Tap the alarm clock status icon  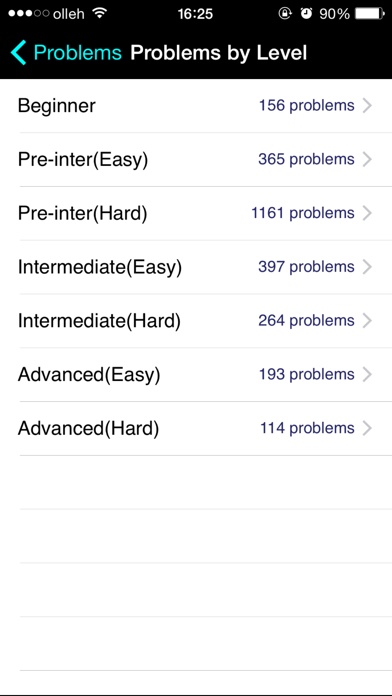coord(306,14)
